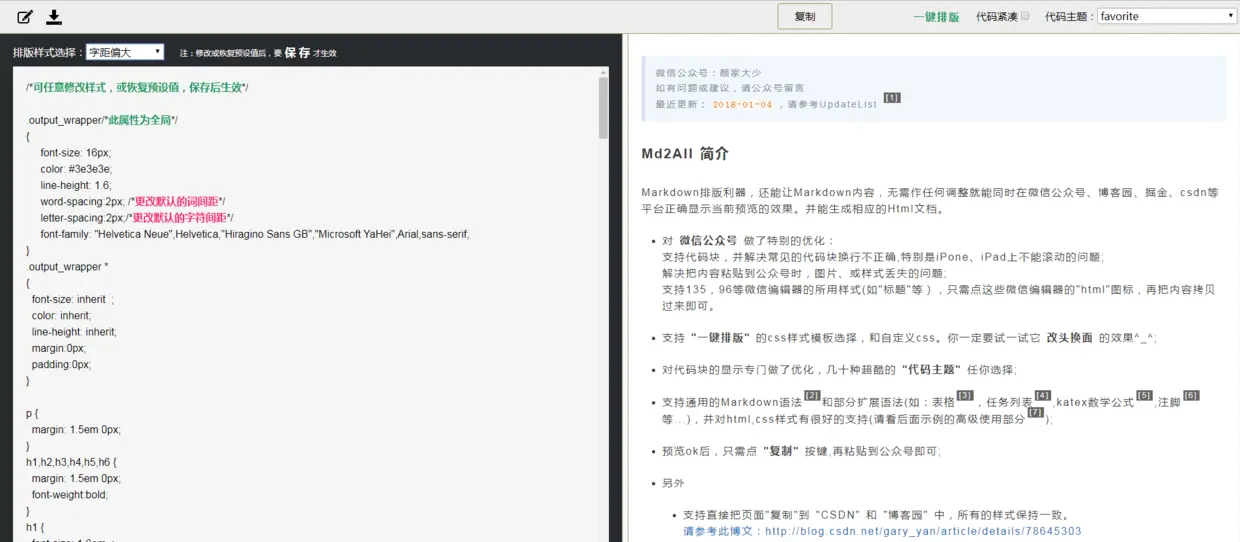The width and height of the screenshot is (1240, 542).
Task: Click the 另外 bullet item
Action: [x=673, y=483]
